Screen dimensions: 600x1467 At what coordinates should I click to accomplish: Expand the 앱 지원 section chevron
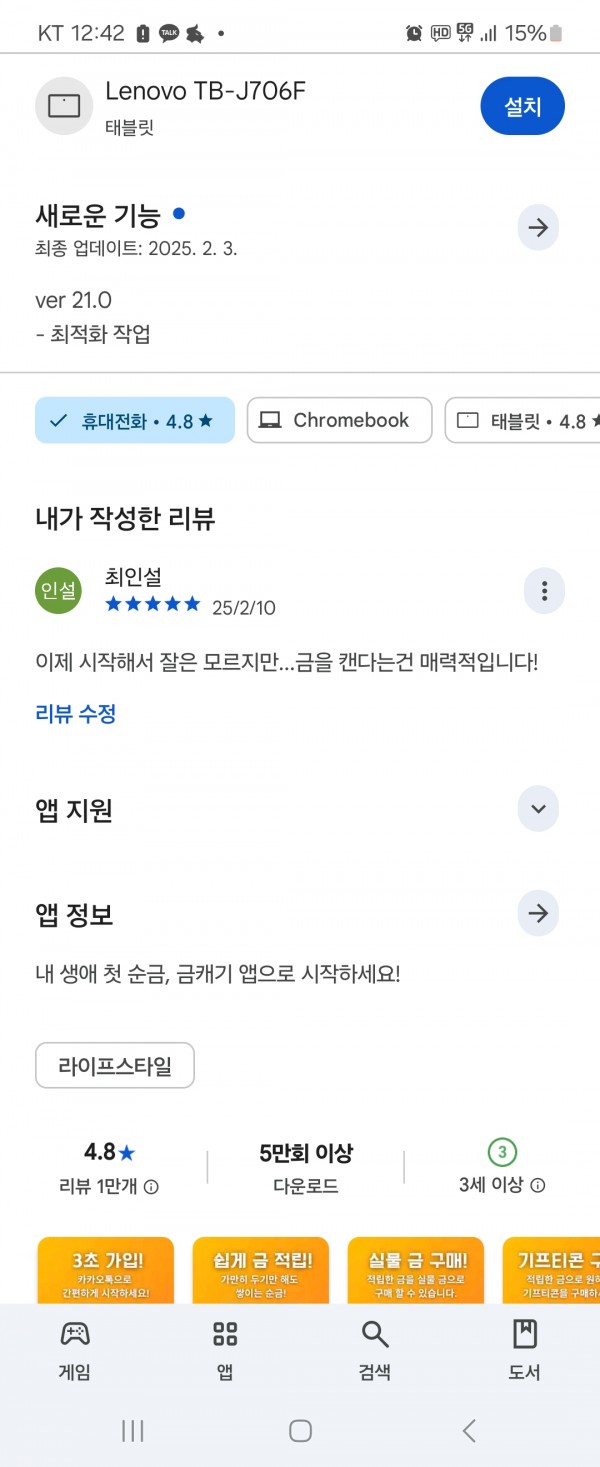click(538, 809)
